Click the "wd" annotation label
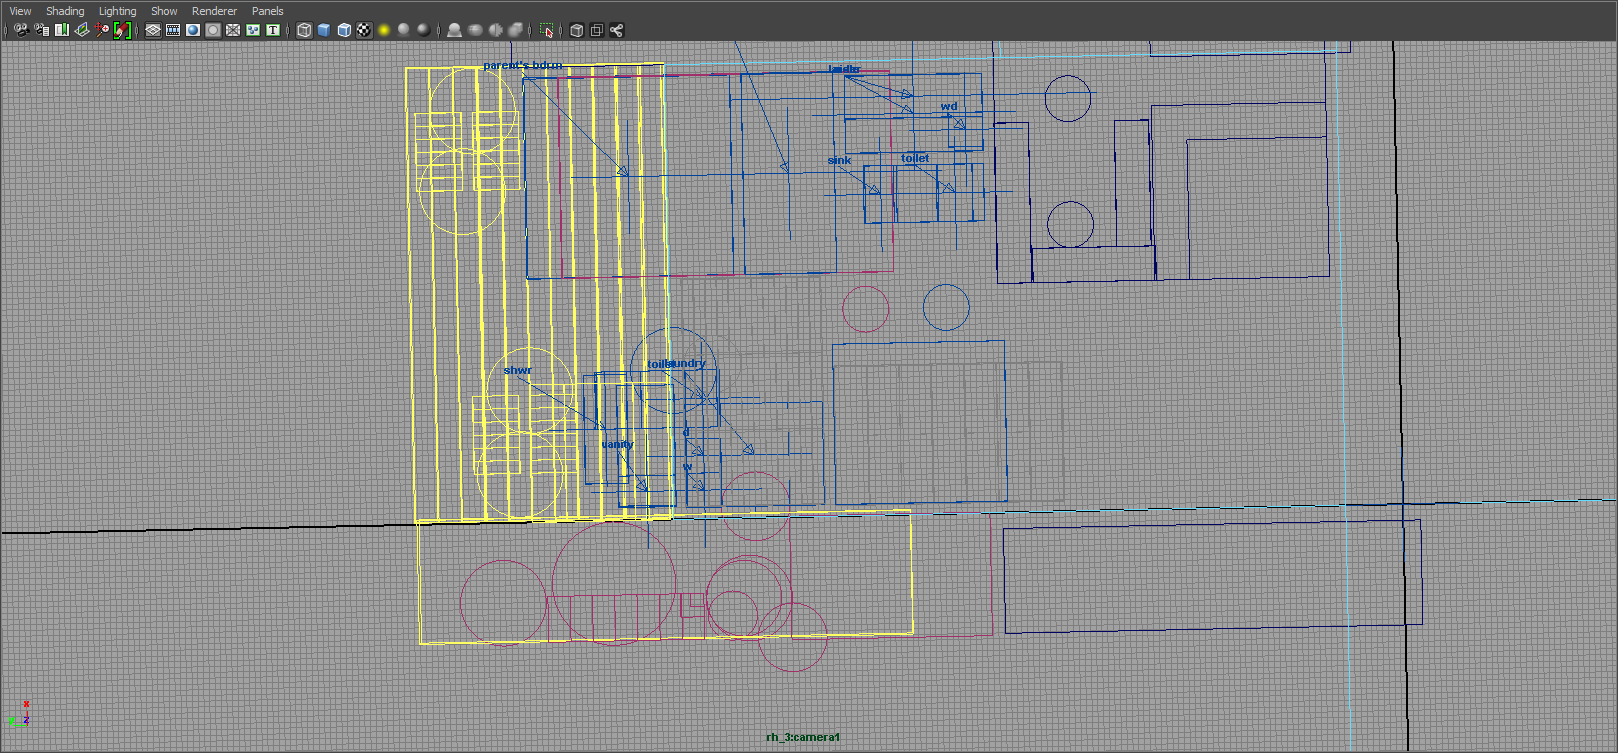This screenshot has width=1618, height=753. 949,106
